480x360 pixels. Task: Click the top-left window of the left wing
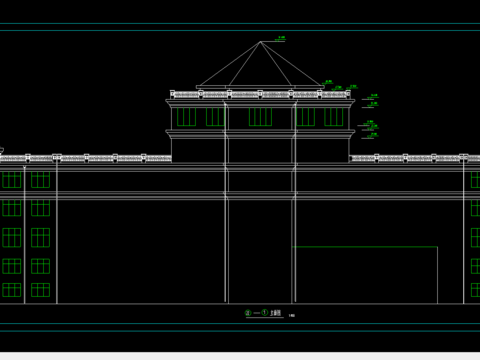point(12,180)
